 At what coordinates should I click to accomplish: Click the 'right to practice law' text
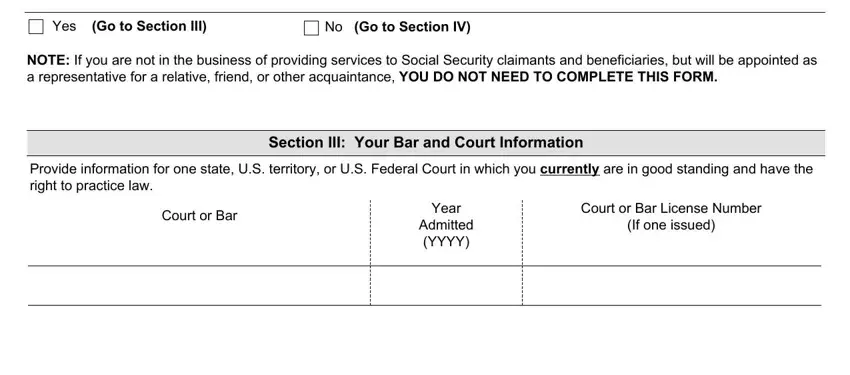tap(89, 186)
